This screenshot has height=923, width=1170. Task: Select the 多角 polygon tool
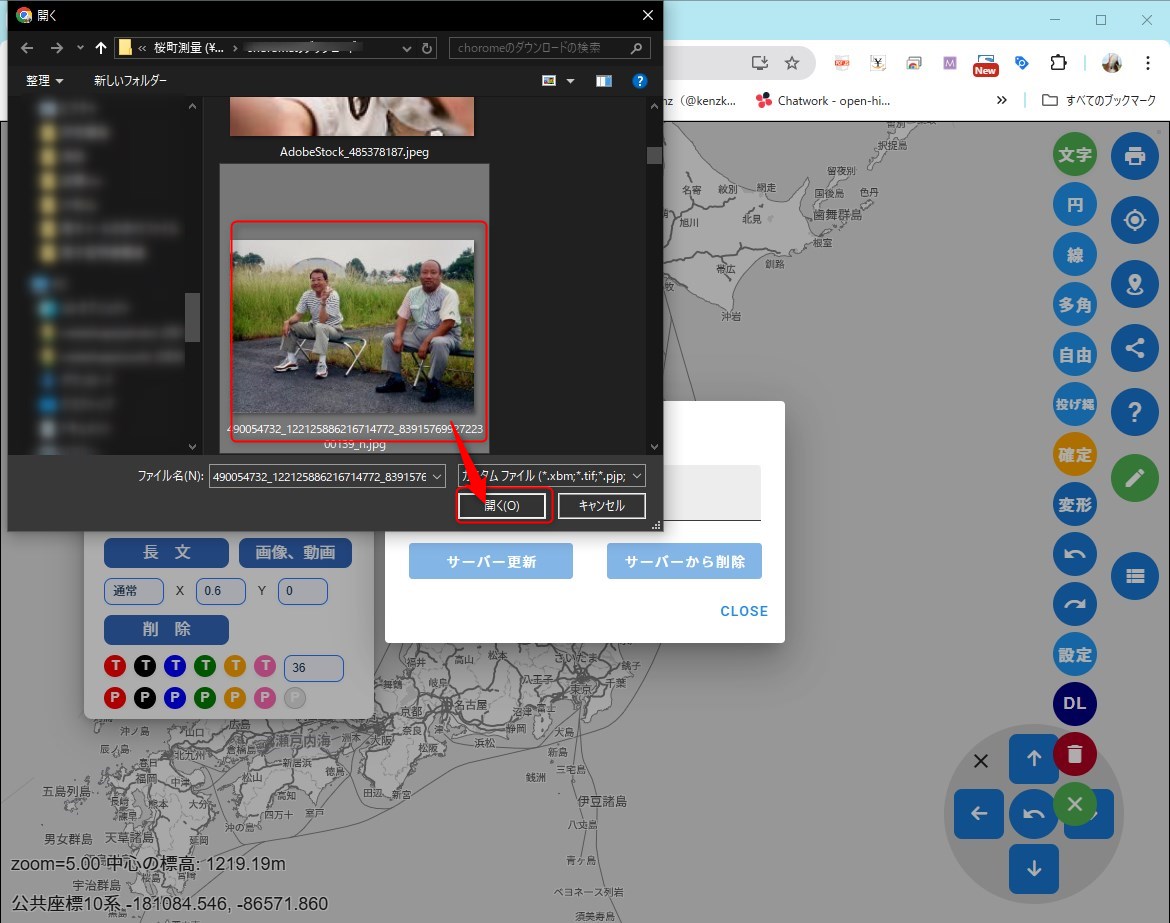point(1075,305)
